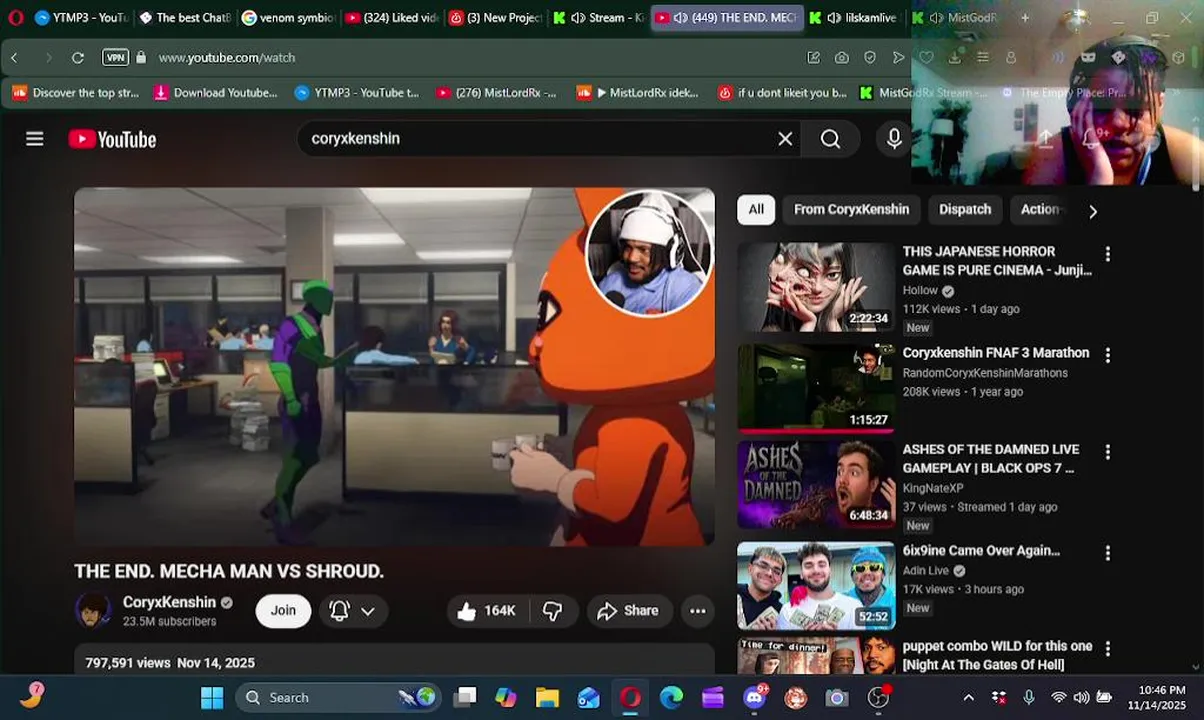
Task: Select the www.youtube.com/watch address bar
Action: click(x=227, y=58)
